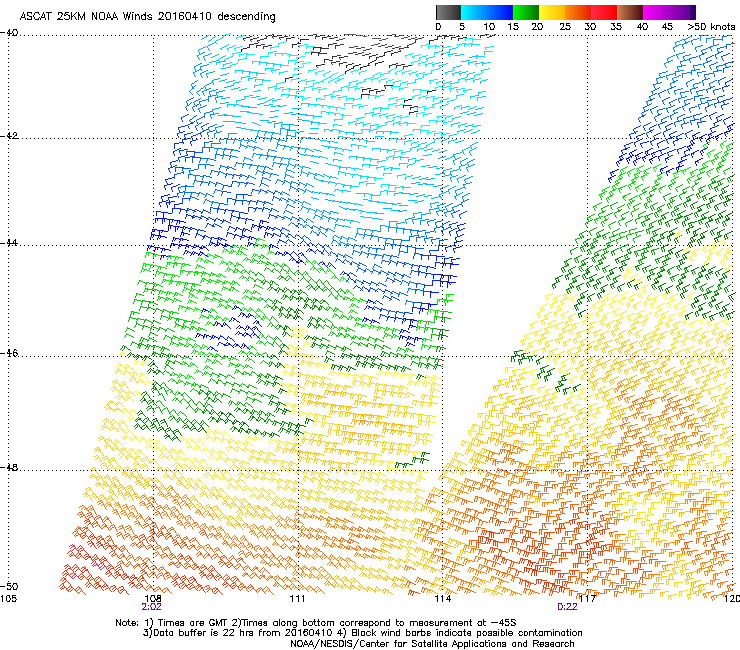Click the legend number '40' under the color bar

click(642, 27)
